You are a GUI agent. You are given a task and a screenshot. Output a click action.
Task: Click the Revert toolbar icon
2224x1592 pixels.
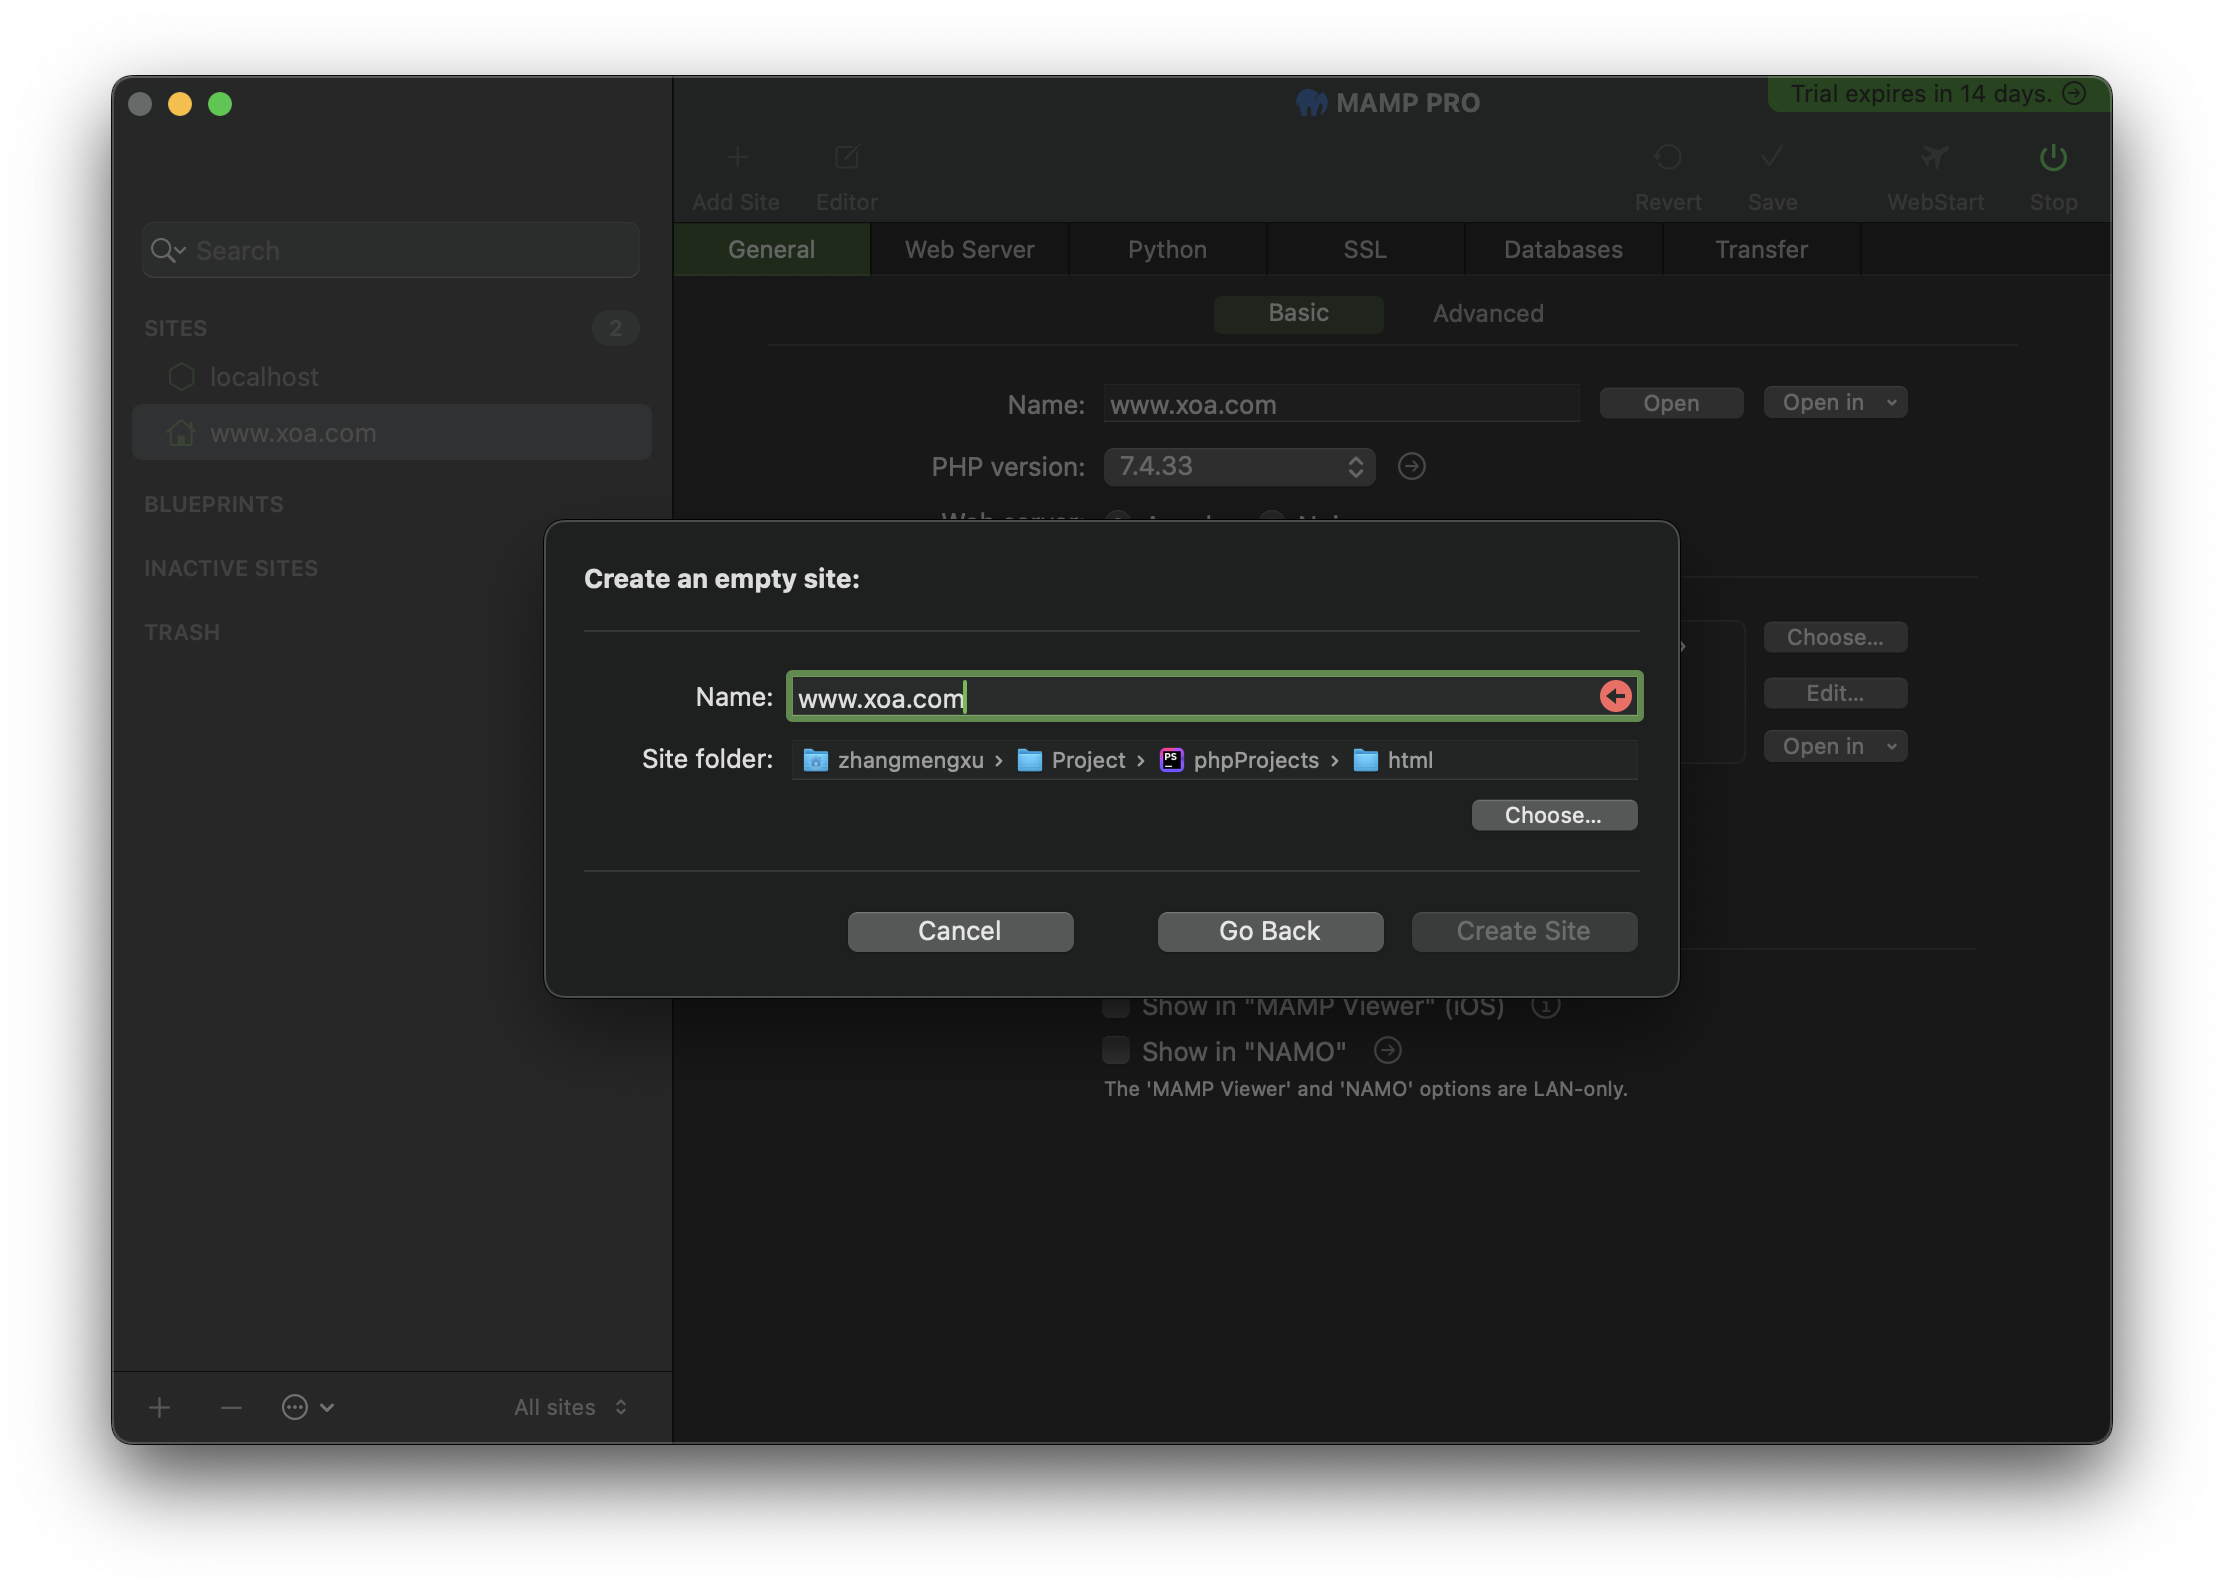tap(1668, 157)
